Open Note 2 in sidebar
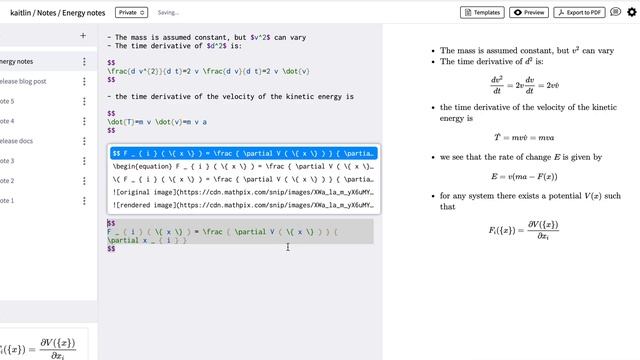The width and height of the screenshot is (640, 360). (7, 181)
